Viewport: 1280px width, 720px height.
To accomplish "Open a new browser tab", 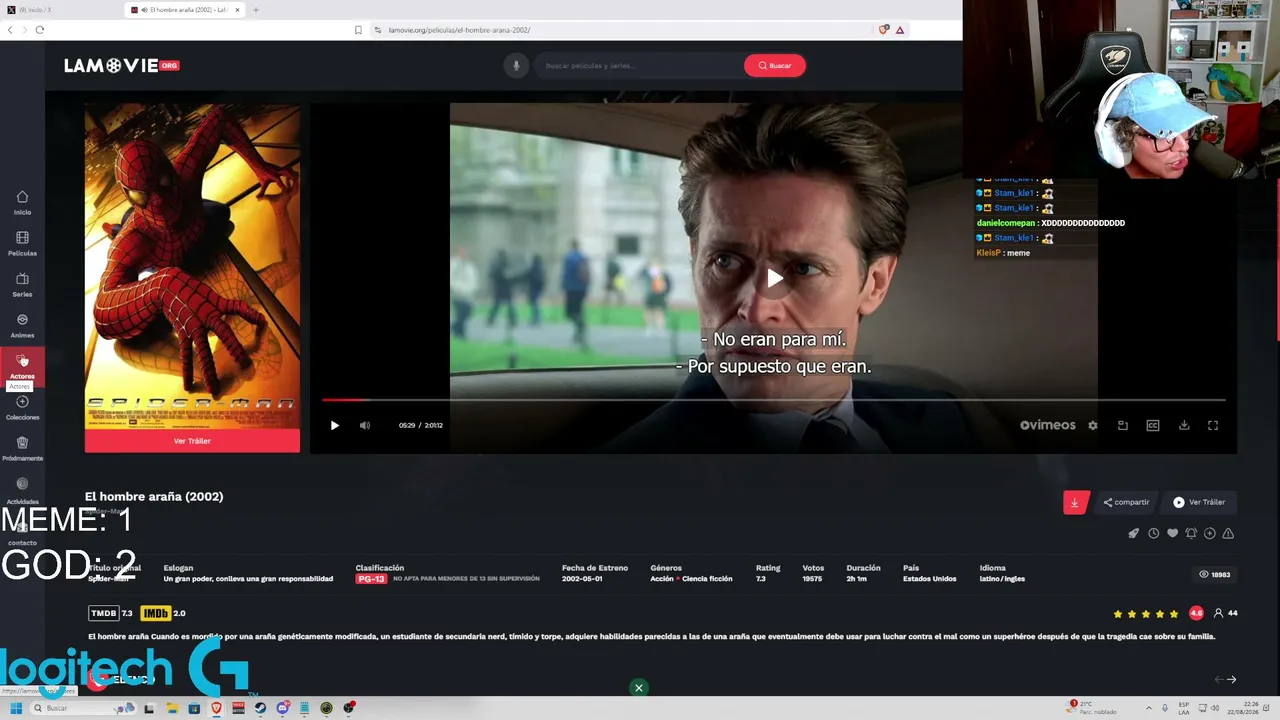I will [x=256, y=10].
